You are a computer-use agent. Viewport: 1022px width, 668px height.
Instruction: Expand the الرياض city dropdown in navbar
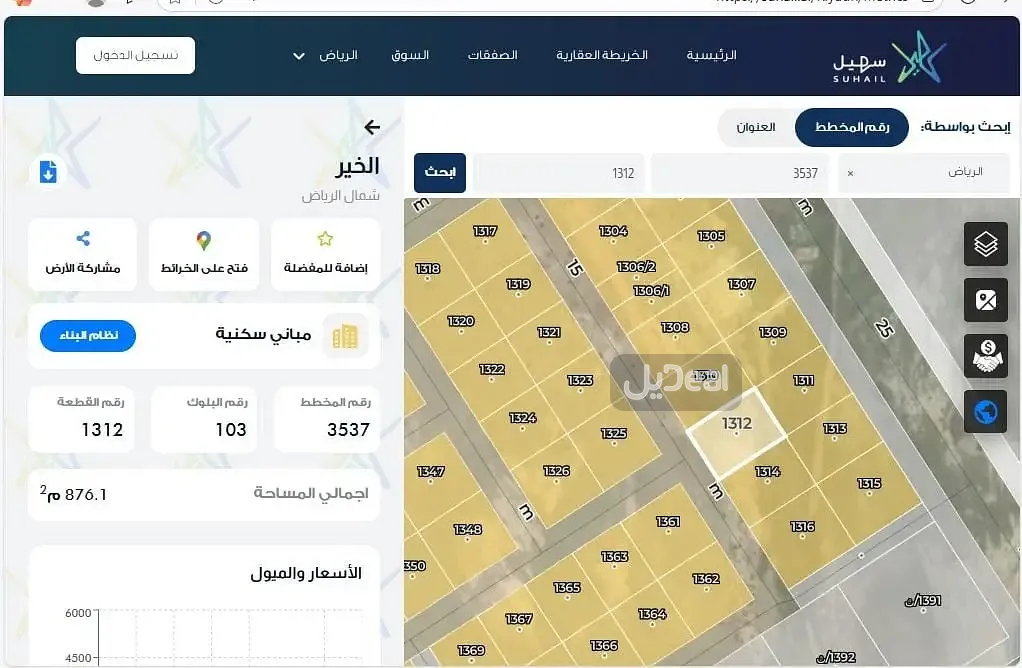pyautogui.click(x=326, y=55)
